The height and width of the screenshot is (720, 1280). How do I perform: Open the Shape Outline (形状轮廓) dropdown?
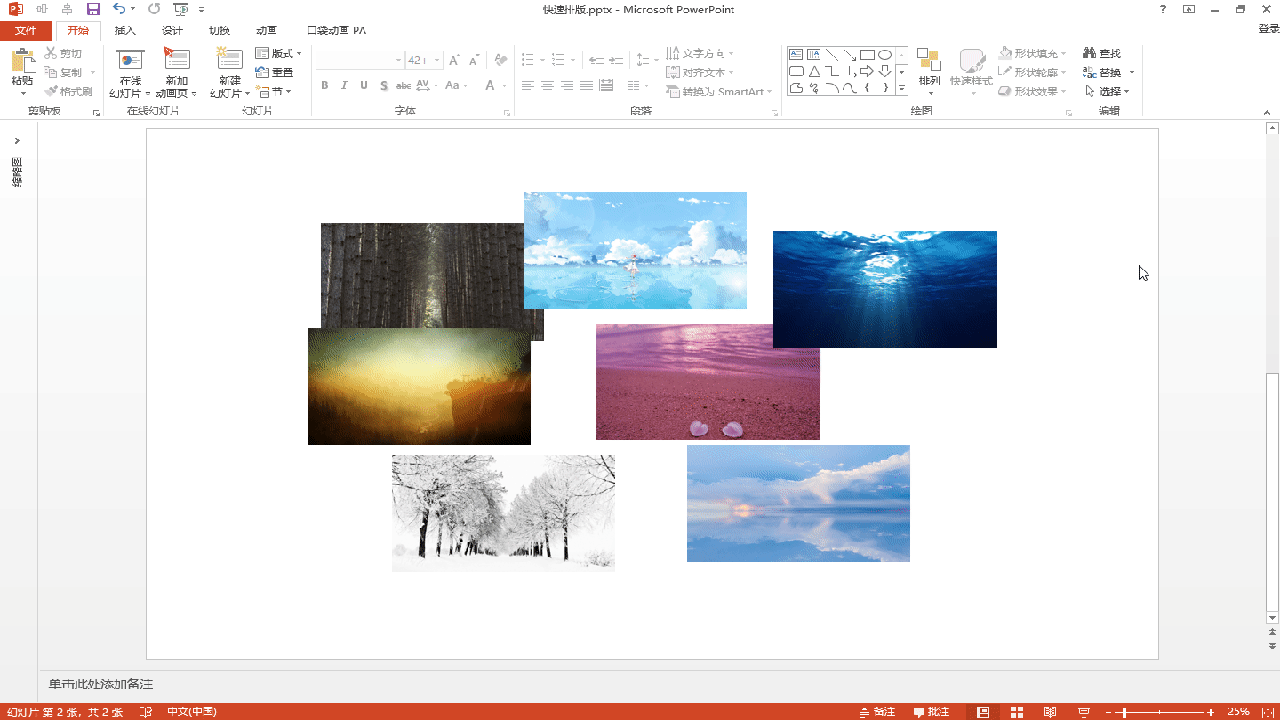[x=1033, y=72]
